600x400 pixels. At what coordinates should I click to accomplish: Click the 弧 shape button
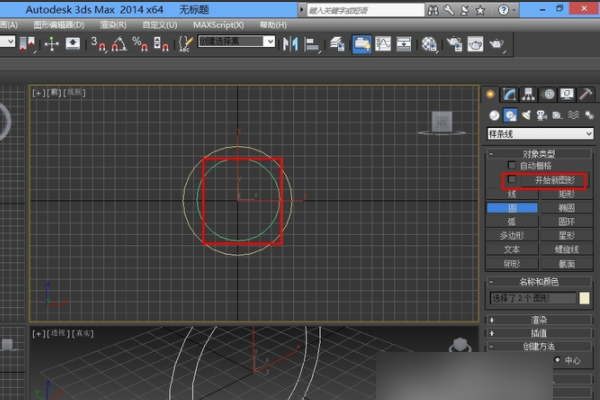[512, 222]
